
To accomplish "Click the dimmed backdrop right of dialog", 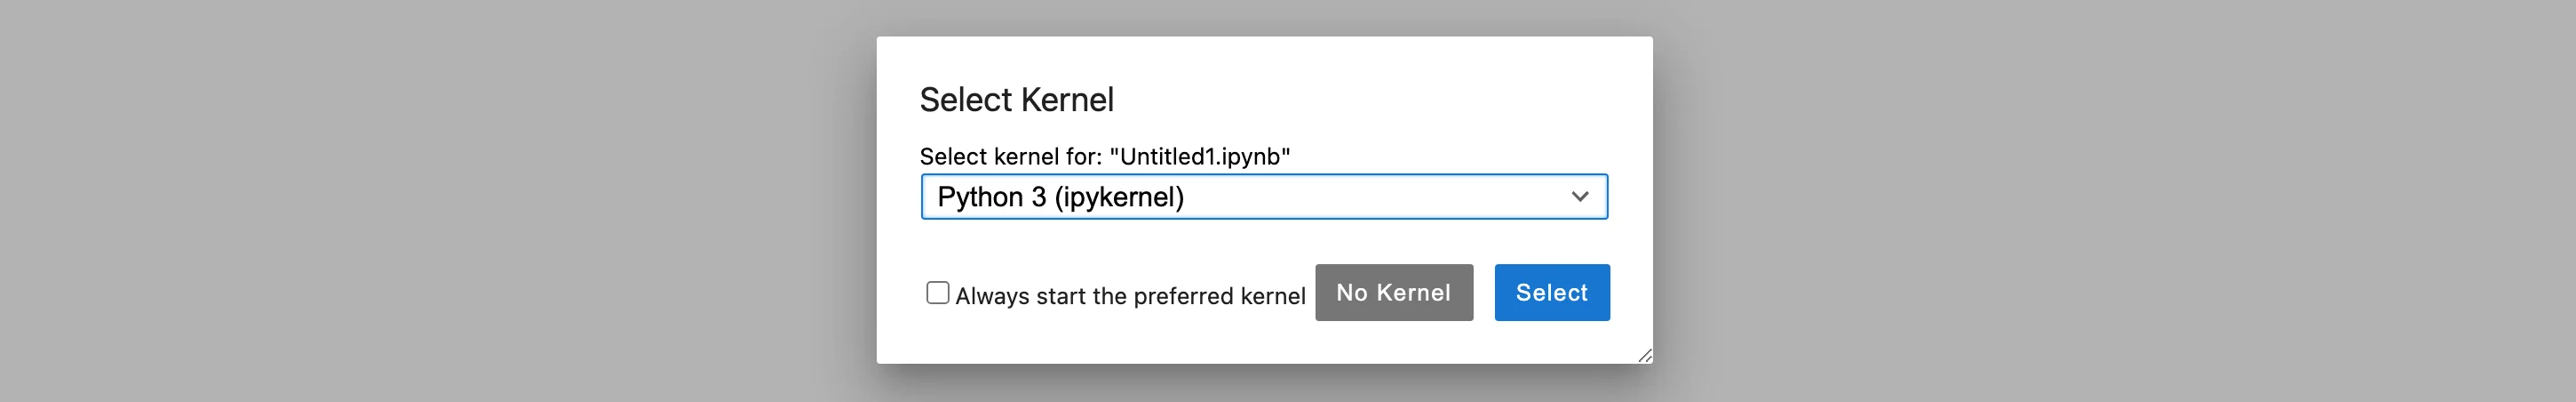I will point(2100,200).
